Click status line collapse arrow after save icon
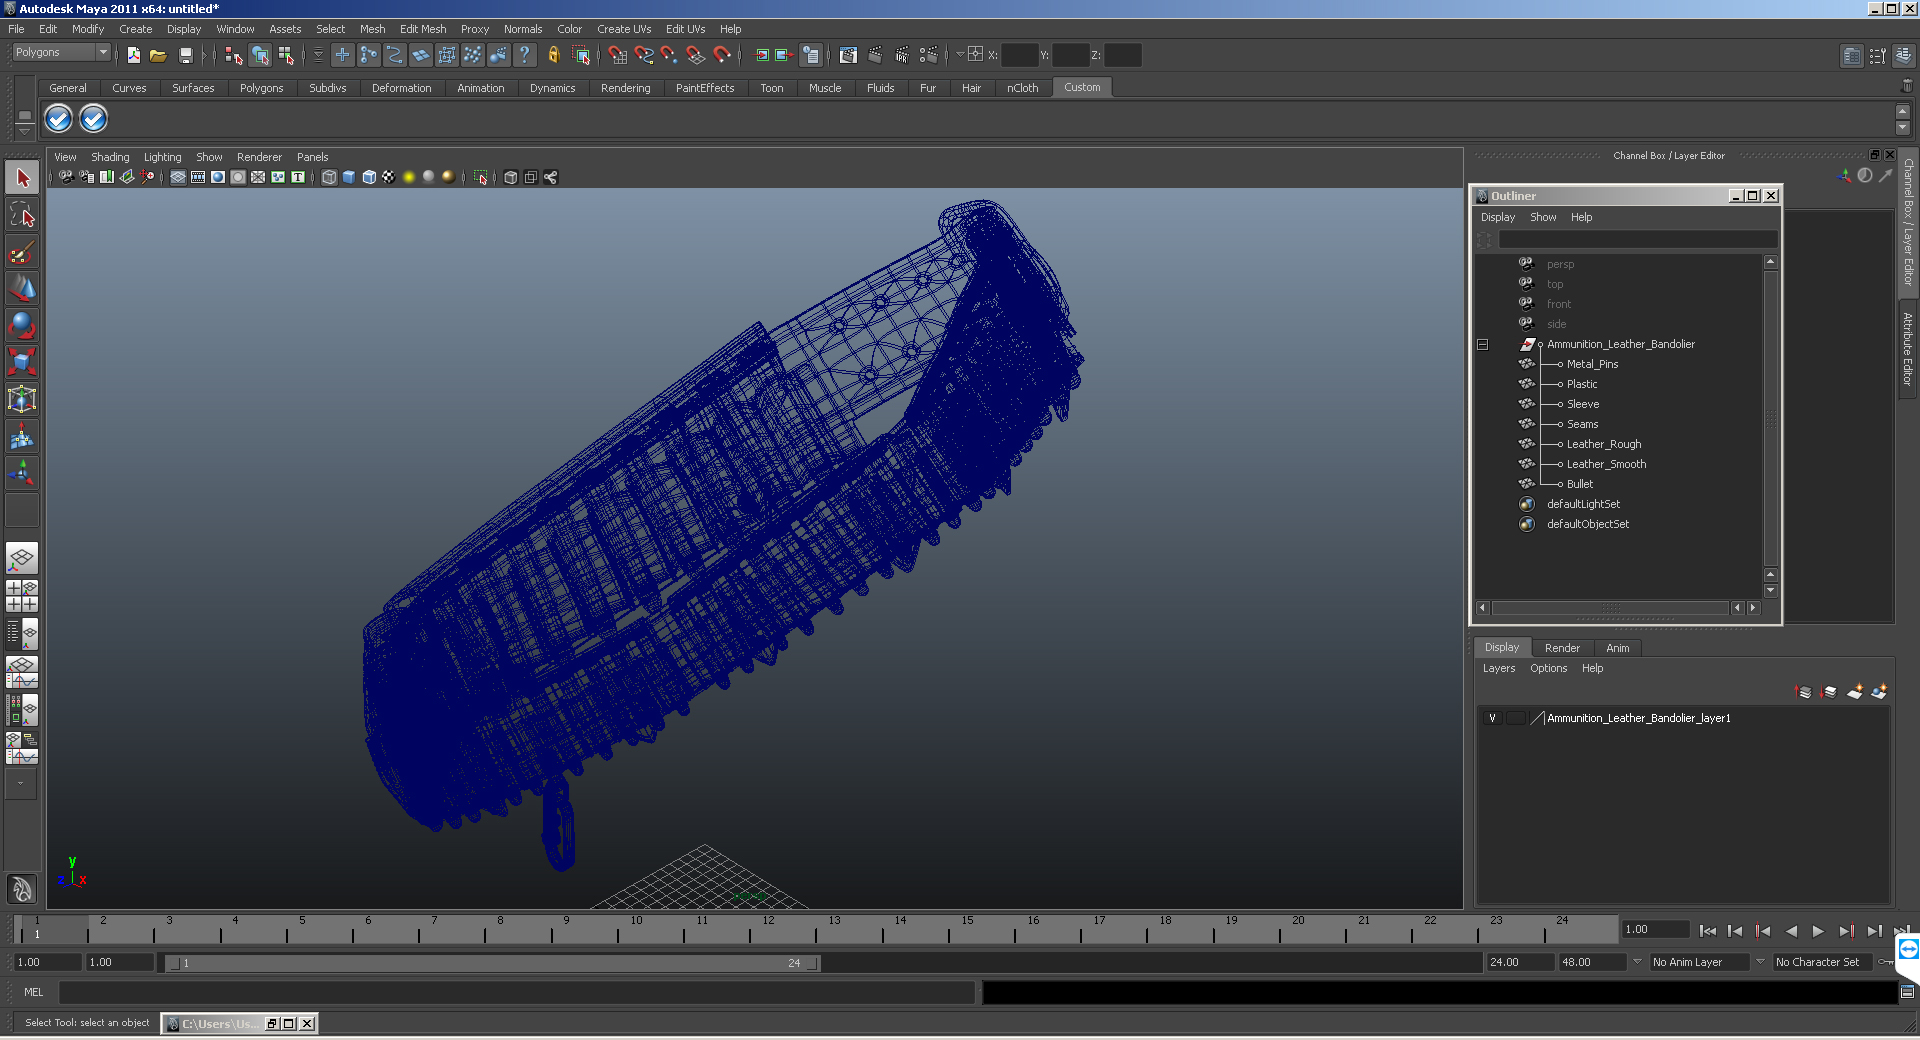Viewport: 1920px width, 1040px height. [204, 55]
